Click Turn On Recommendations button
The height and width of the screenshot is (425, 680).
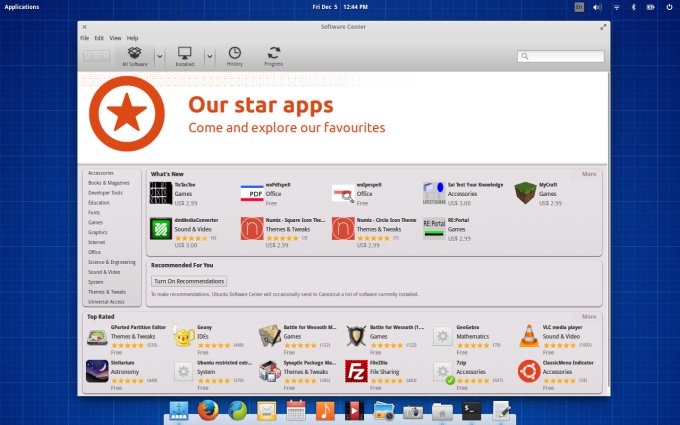tap(188, 281)
